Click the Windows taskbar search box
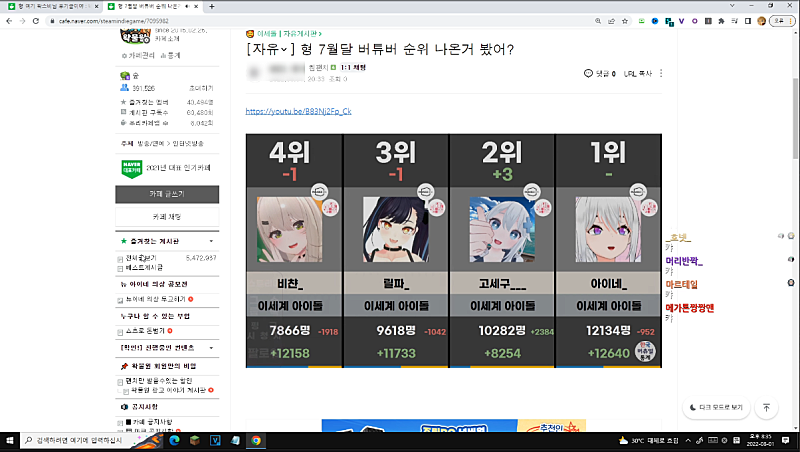800x452 pixels. pos(77,440)
